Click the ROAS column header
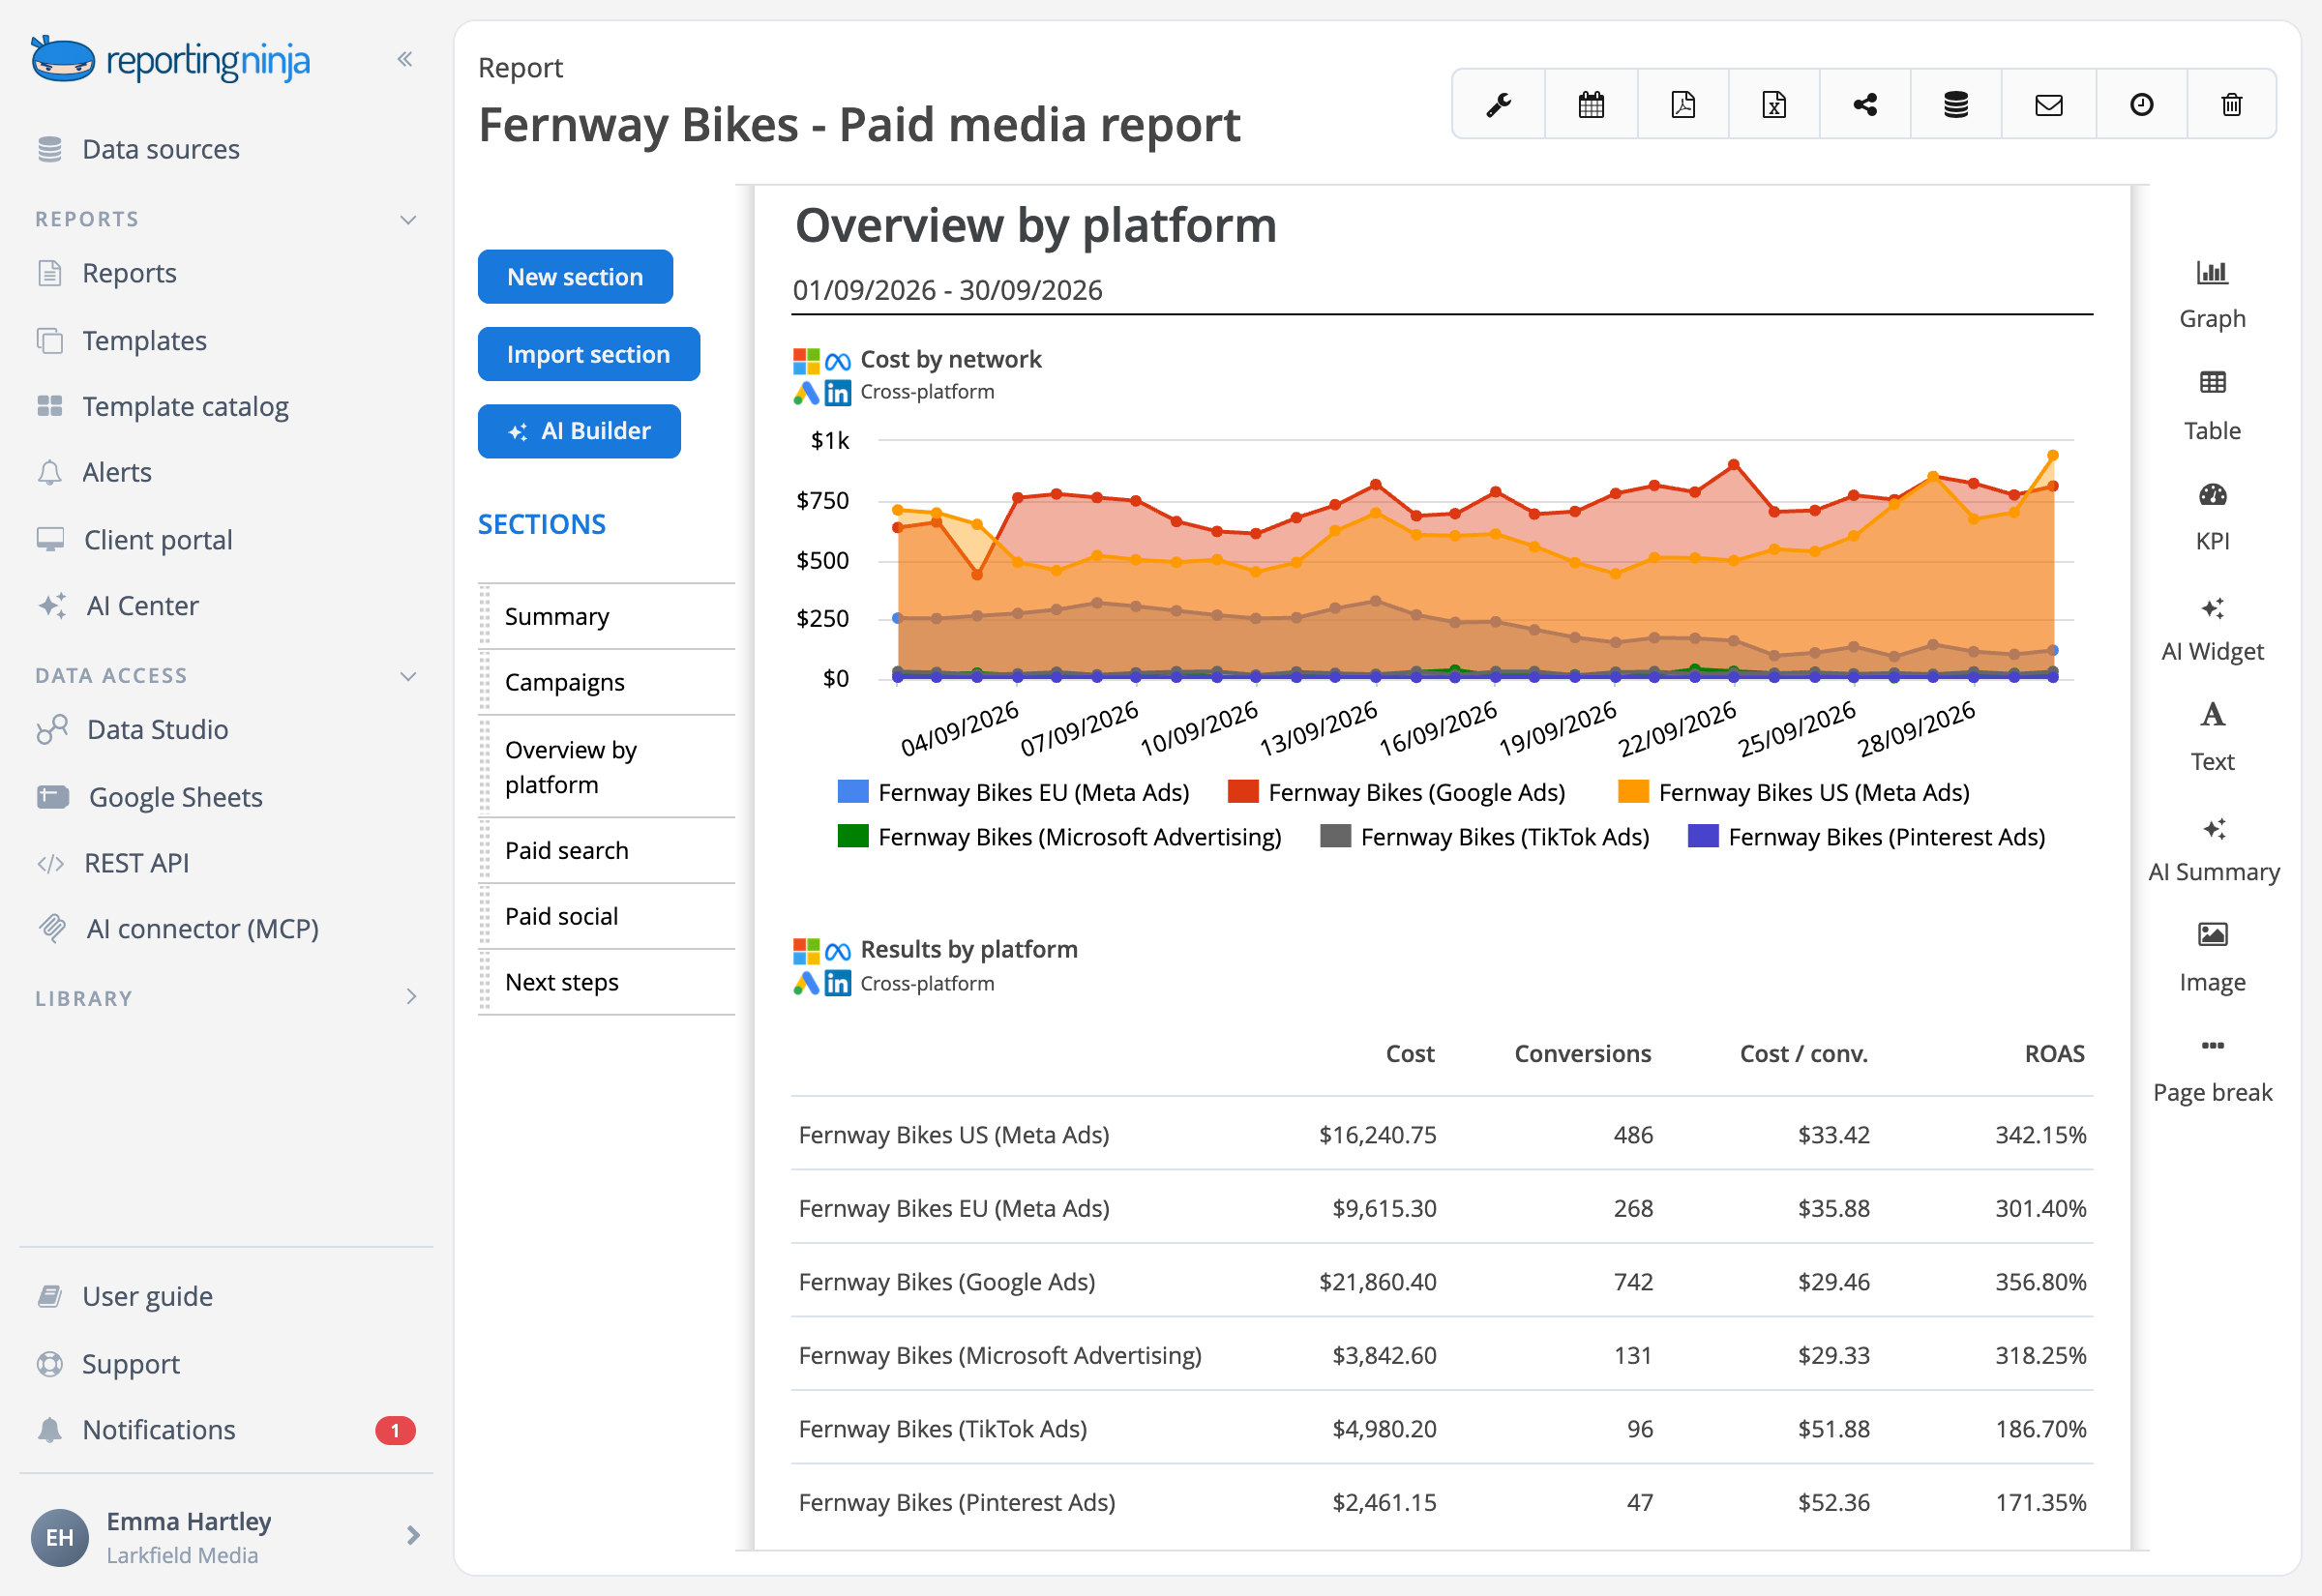The height and width of the screenshot is (1596, 2322). pyautogui.click(x=2054, y=1053)
